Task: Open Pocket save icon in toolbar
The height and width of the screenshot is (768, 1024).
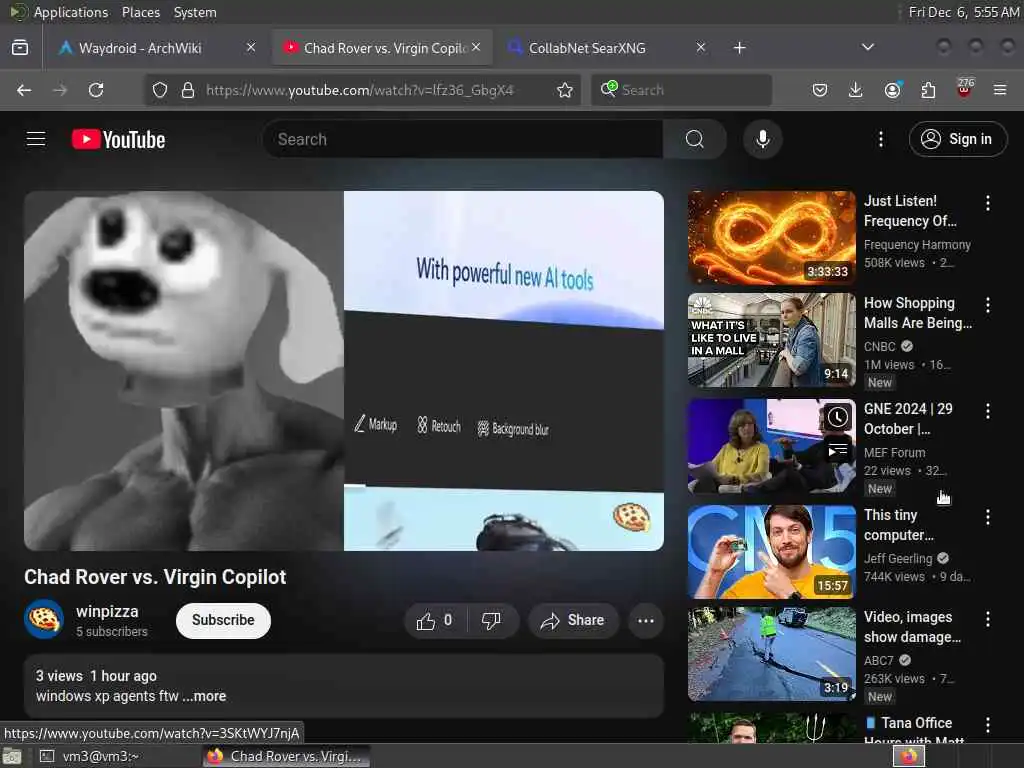Action: tap(820, 90)
